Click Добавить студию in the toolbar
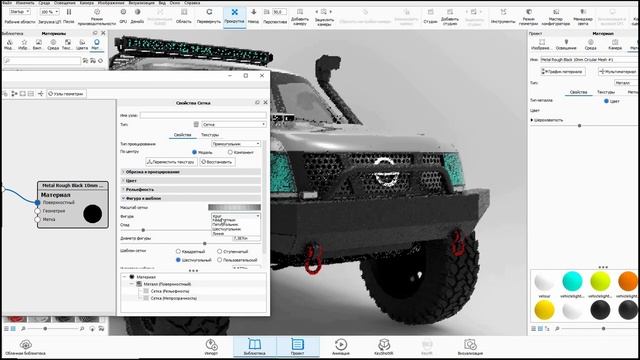Image resolution: width=640 pixels, height=360 pixels. (x=450, y=17)
